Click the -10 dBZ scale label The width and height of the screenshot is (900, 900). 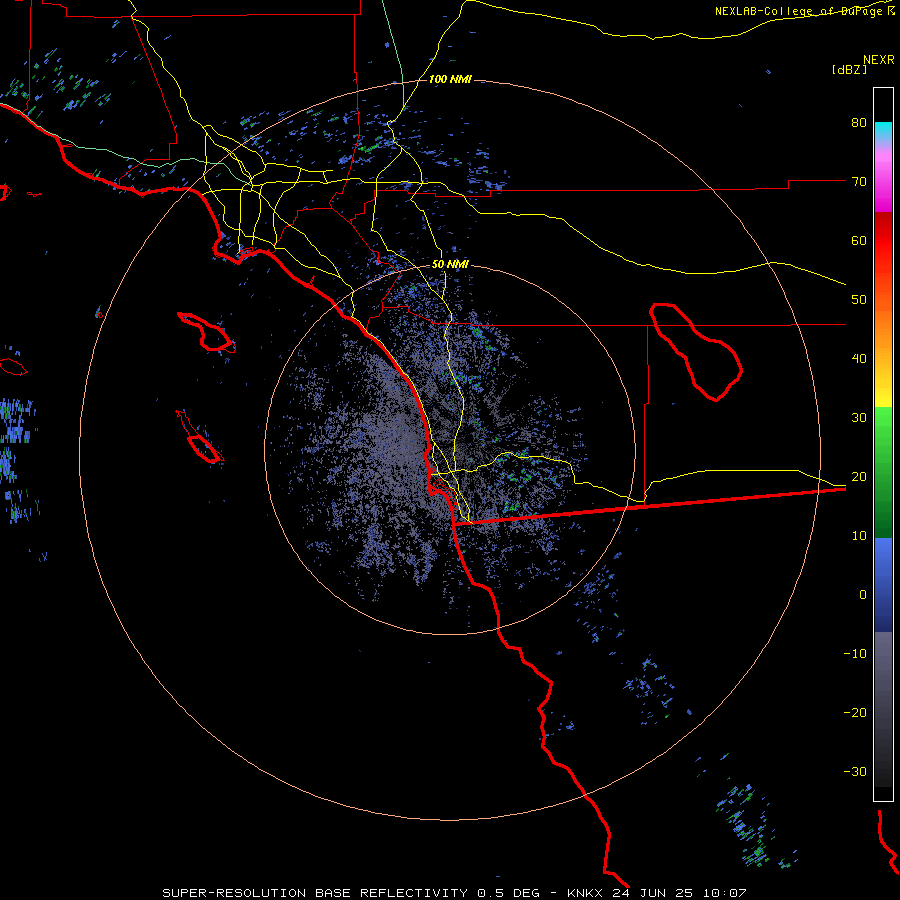(x=855, y=654)
